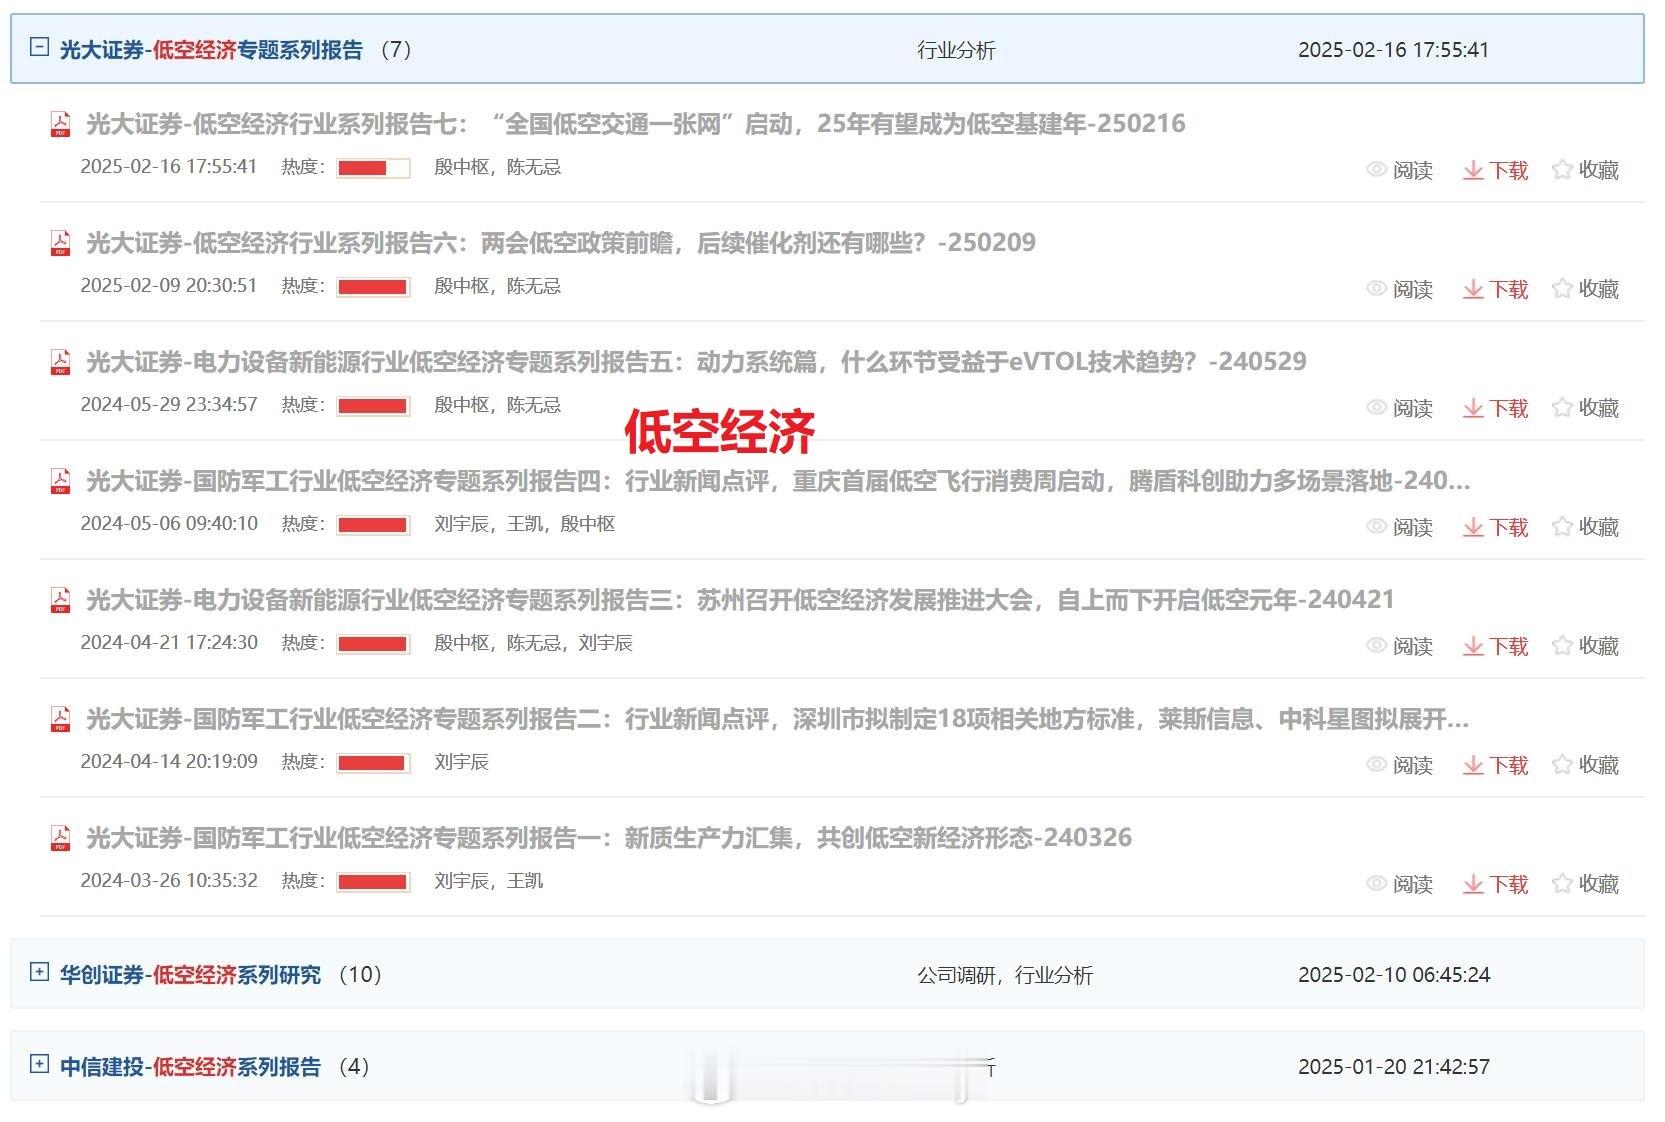Download 专题系列报告二 via arrow icon
The height and width of the screenshot is (1122, 1665).
tap(1473, 766)
